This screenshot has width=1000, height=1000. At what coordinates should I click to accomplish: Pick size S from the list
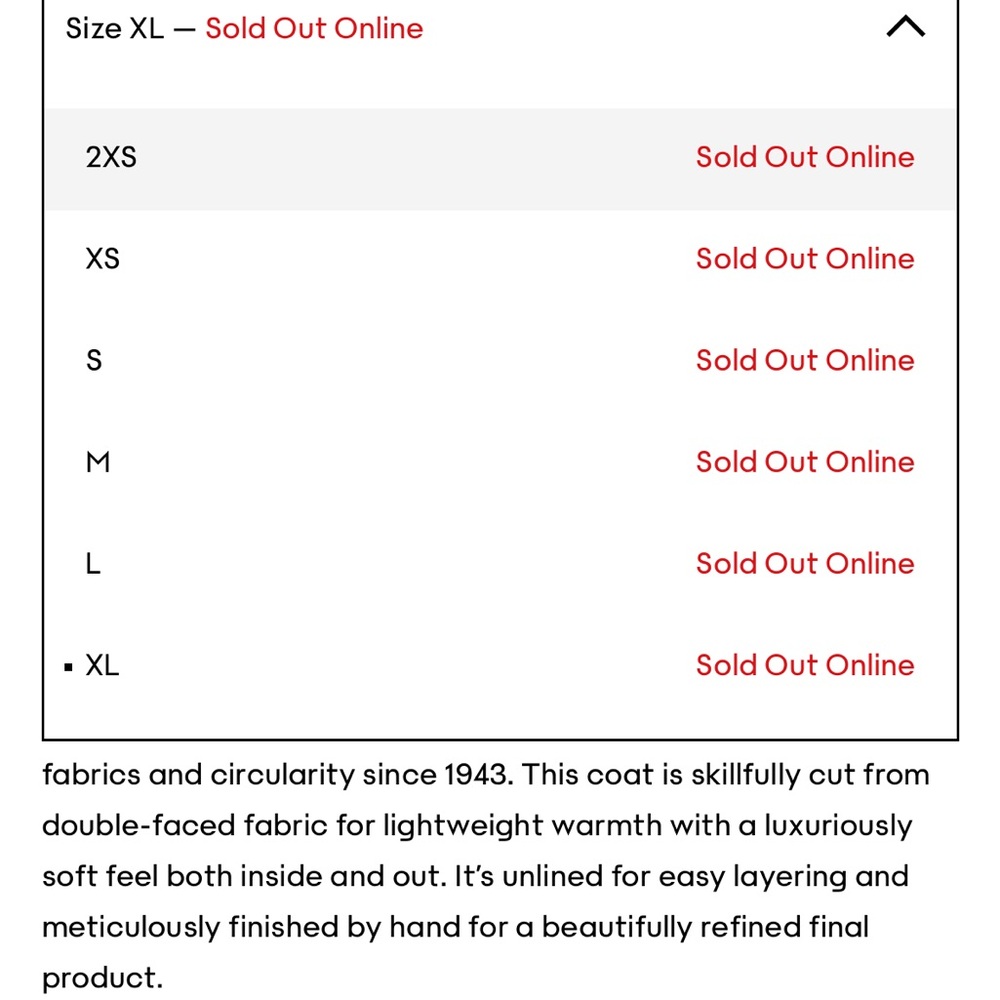(x=94, y=360)
